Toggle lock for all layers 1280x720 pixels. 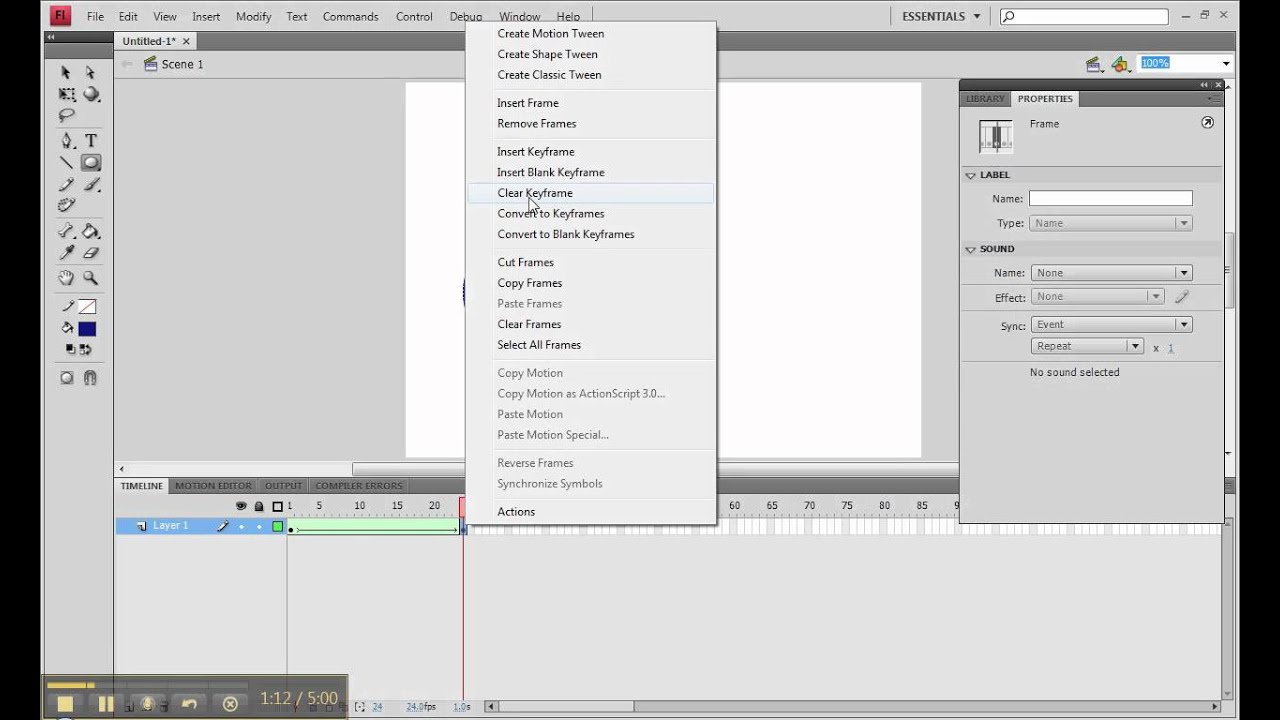point(259,506)
